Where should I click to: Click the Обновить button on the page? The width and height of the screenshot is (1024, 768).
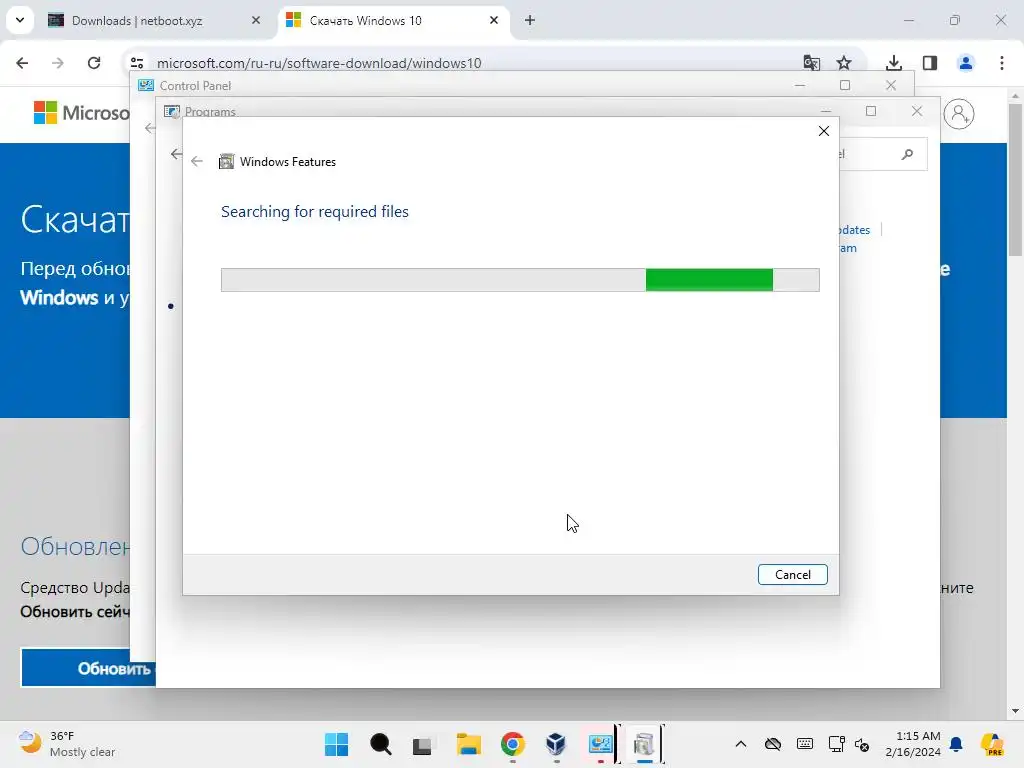click(x=88, y=668)
